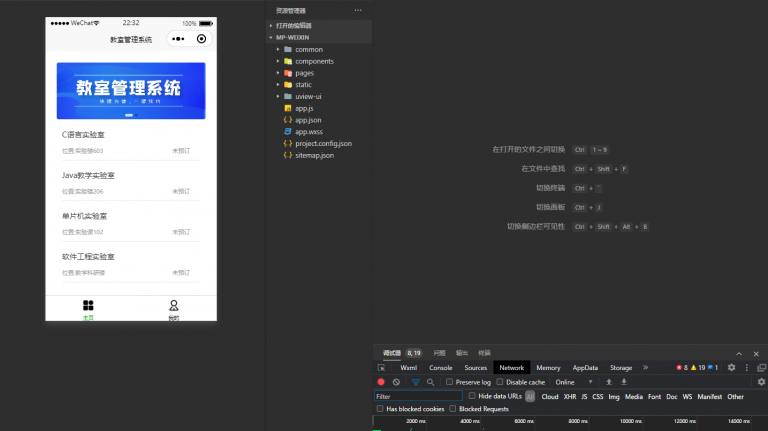Open network settings gear icon

pos(761,382)
